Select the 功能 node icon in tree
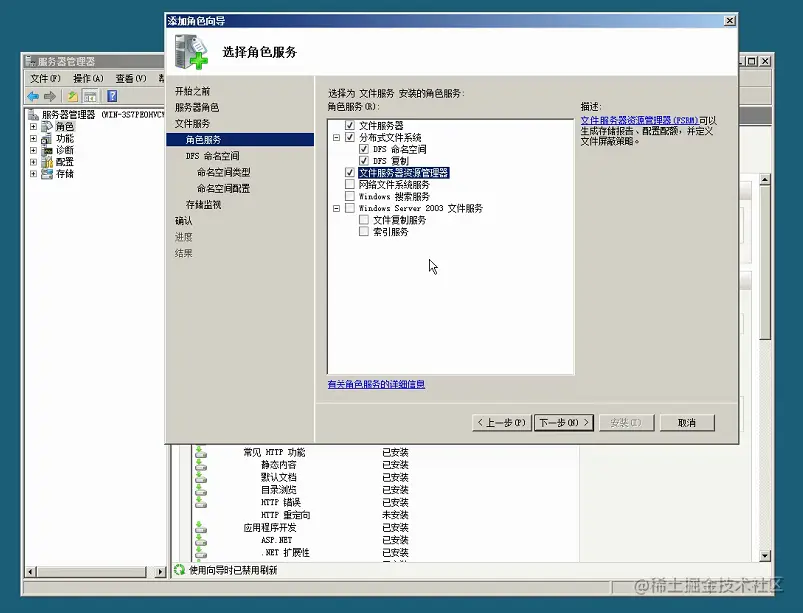Image resolution: width=803 pixels, height=613 pixels. (47, 138)
